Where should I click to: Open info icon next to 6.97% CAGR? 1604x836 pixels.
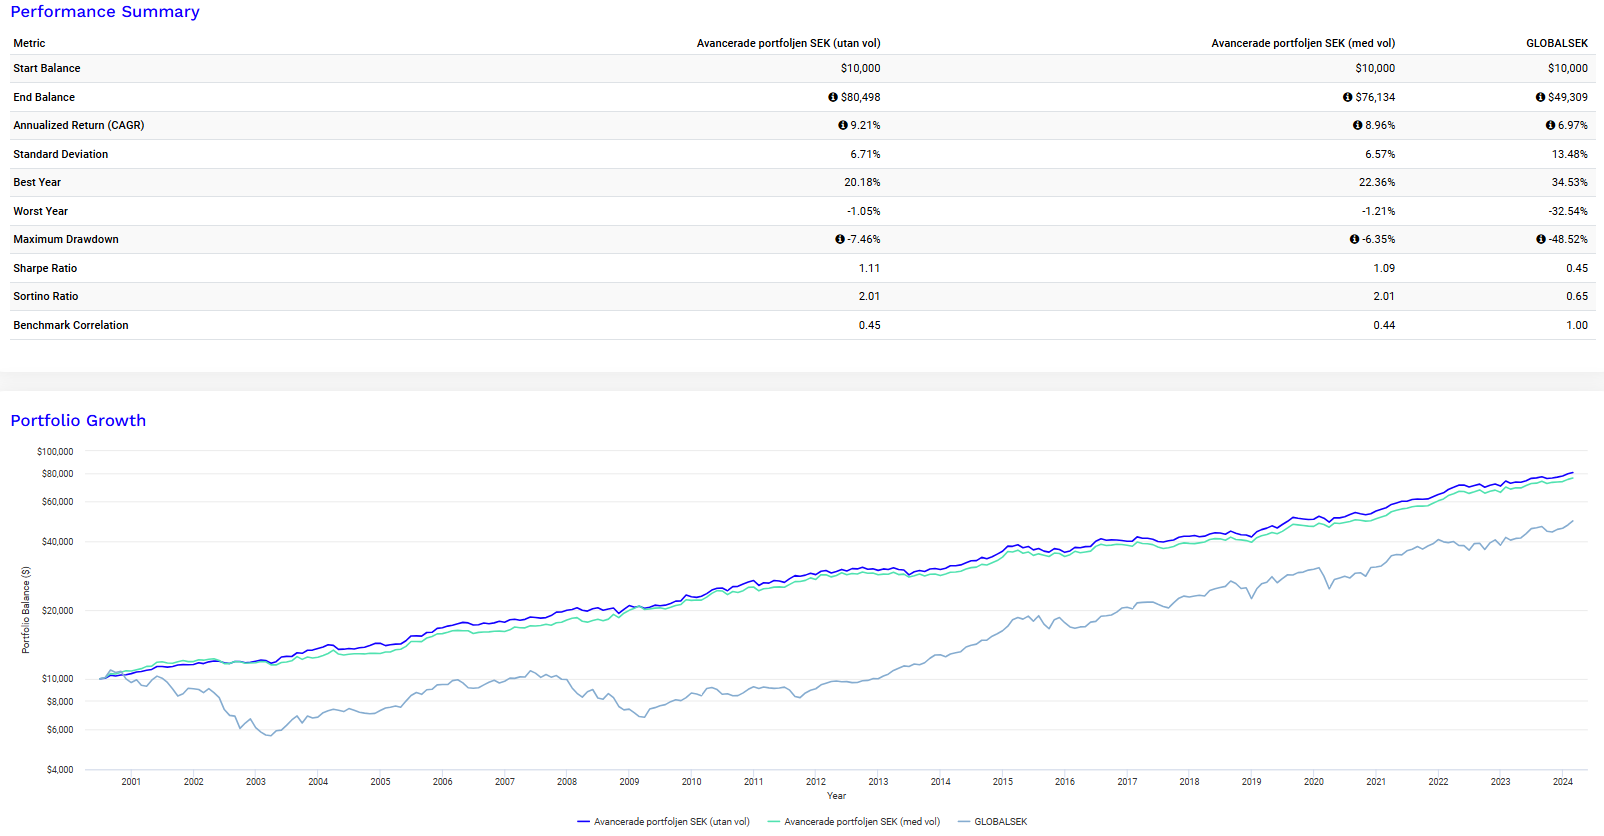click(1550, 125)
